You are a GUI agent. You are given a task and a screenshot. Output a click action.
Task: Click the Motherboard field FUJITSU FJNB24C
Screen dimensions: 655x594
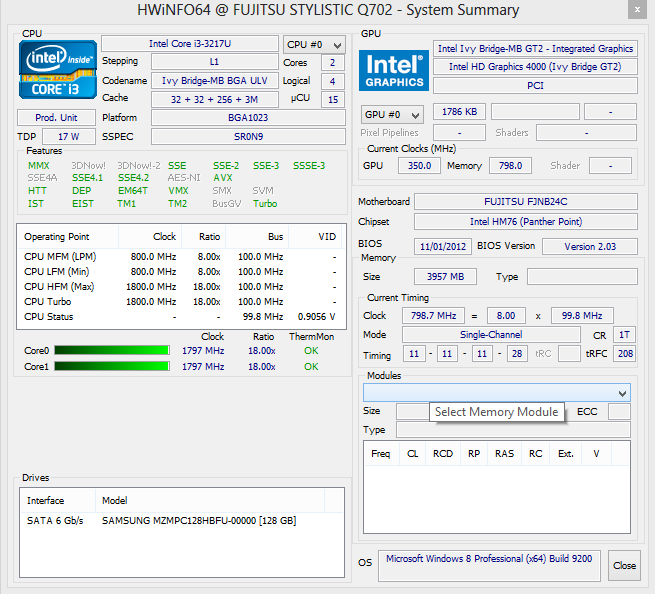526,202
